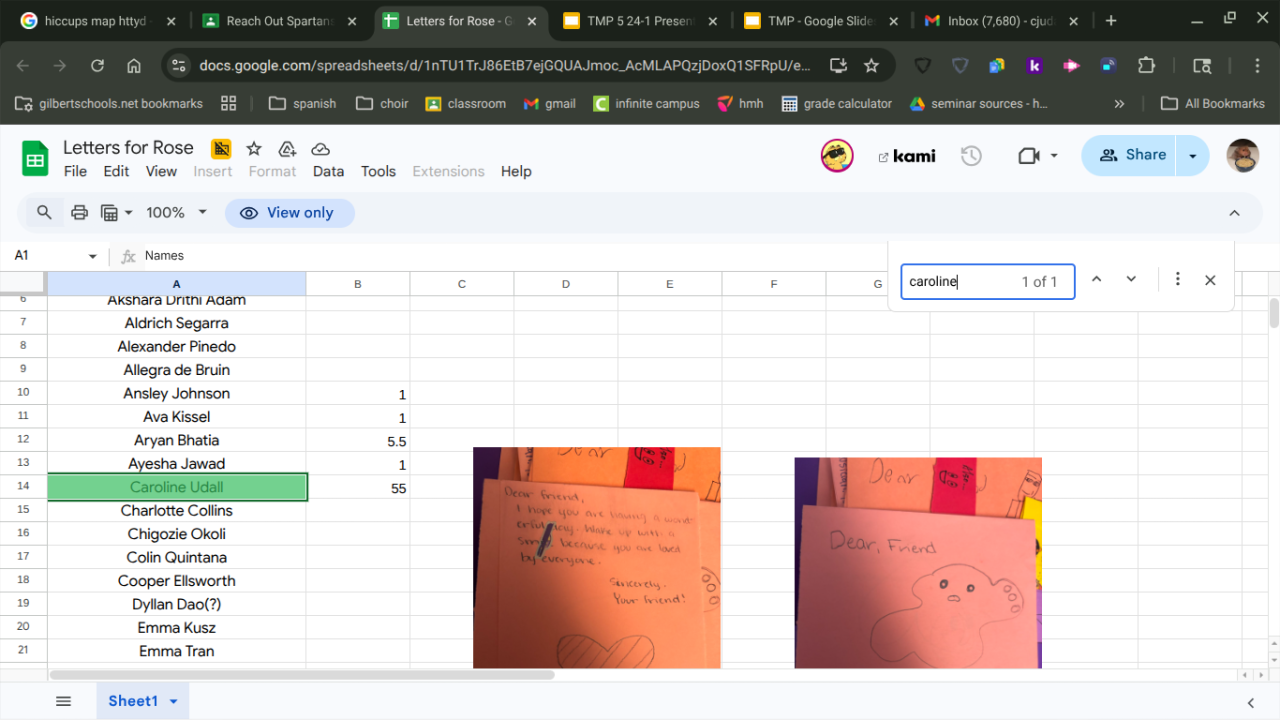The height and width of the screenshot is (720, 1280).
Task: Click the emoji avatar with sunglasses
Action: click(837, 156)
